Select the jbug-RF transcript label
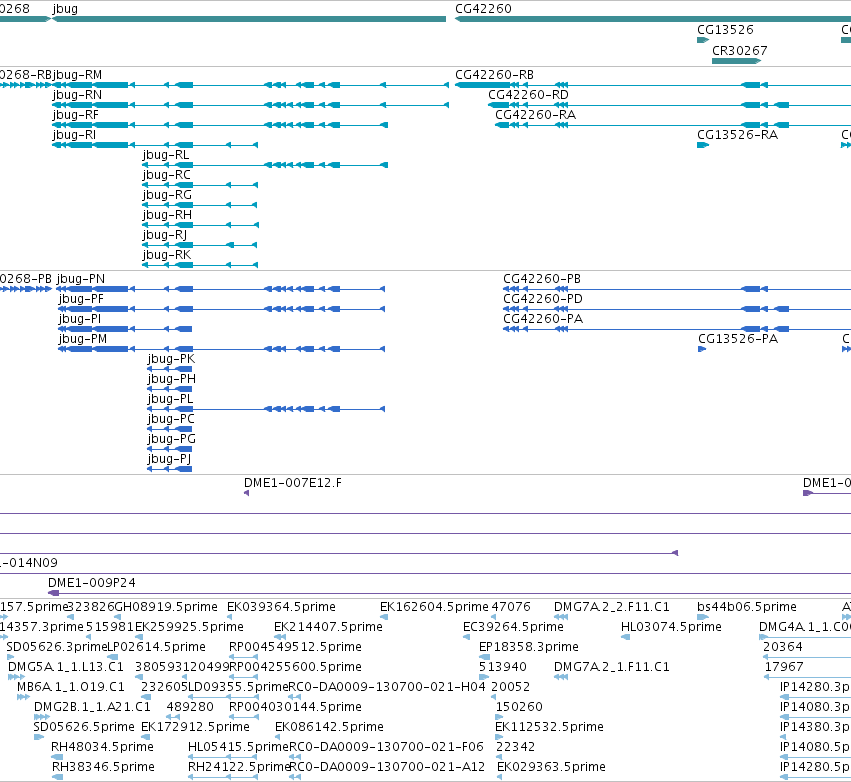The height and width of the screenshot is (782, 851). coord(75,115)
